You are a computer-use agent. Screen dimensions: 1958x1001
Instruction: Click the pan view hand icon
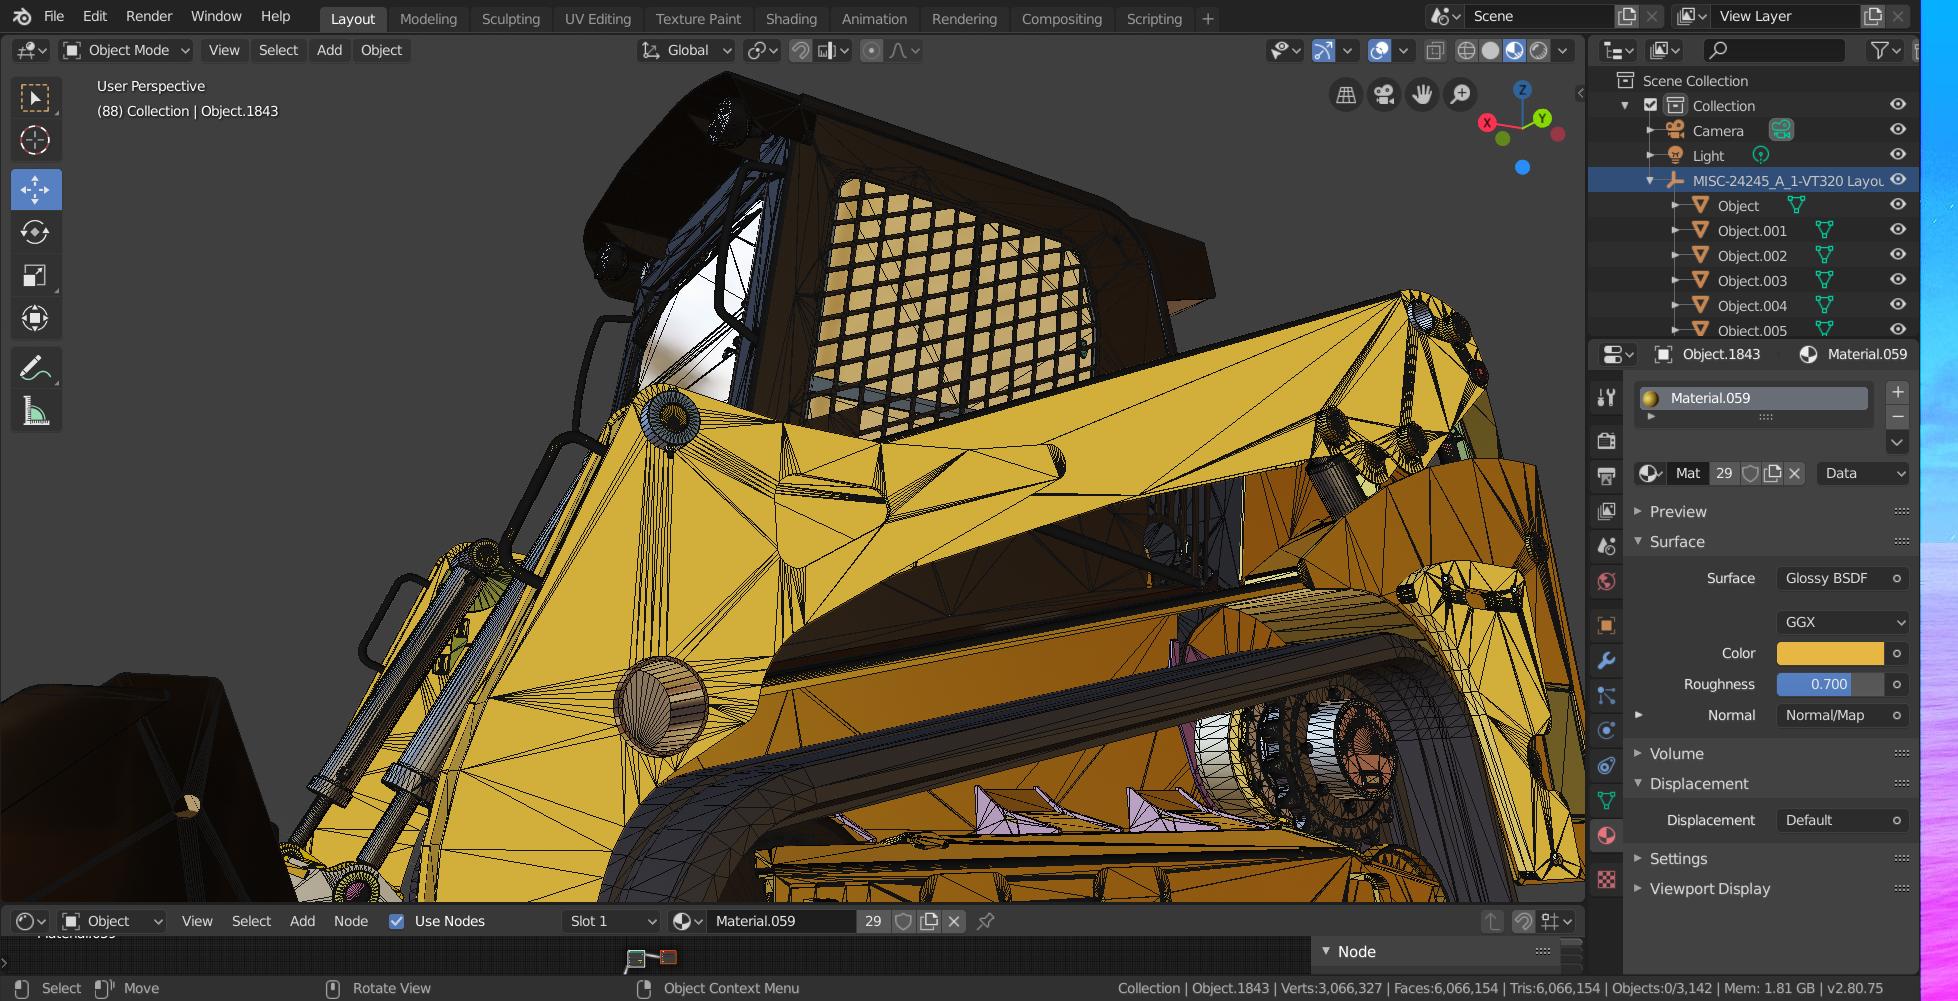pyautogui.click(x=1422, y=95)
